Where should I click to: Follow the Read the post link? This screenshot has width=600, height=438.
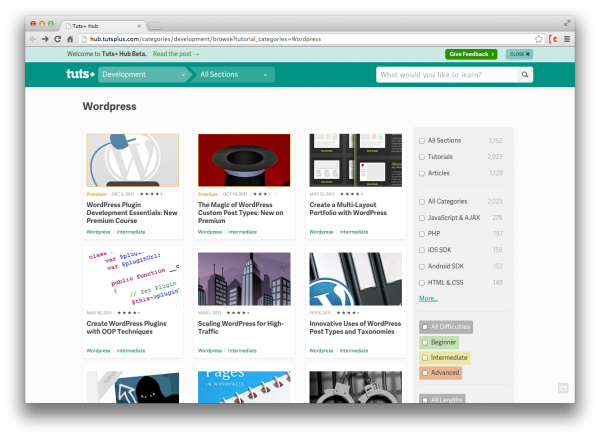point(176,54)
